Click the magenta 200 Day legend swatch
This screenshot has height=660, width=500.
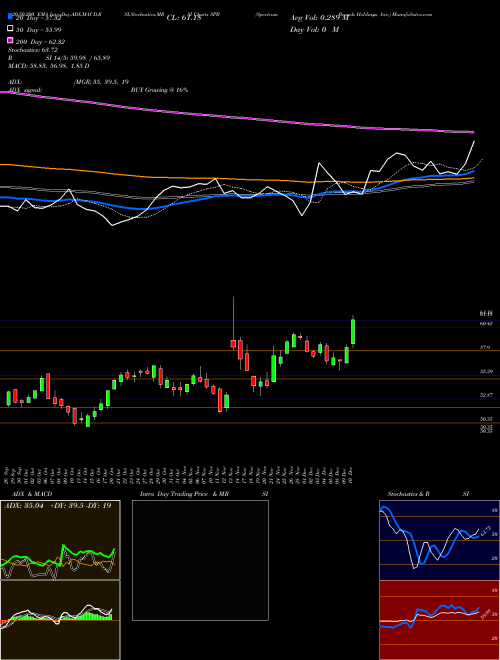point(10,41)
